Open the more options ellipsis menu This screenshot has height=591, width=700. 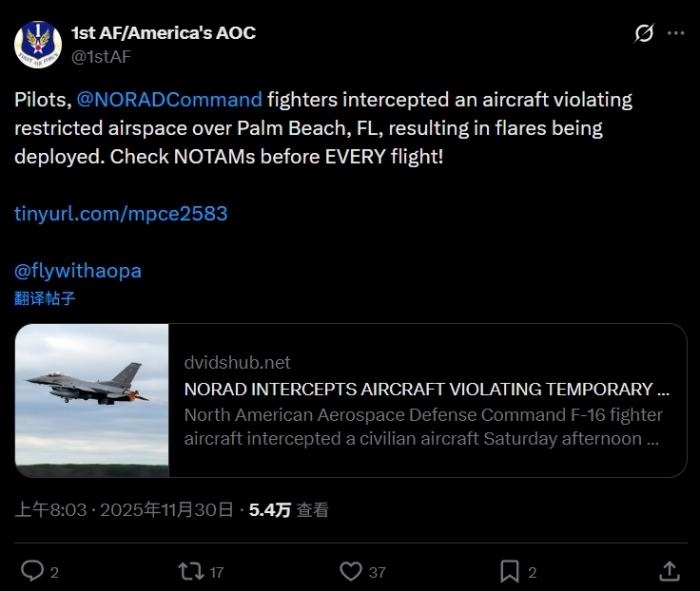point(678,34)
